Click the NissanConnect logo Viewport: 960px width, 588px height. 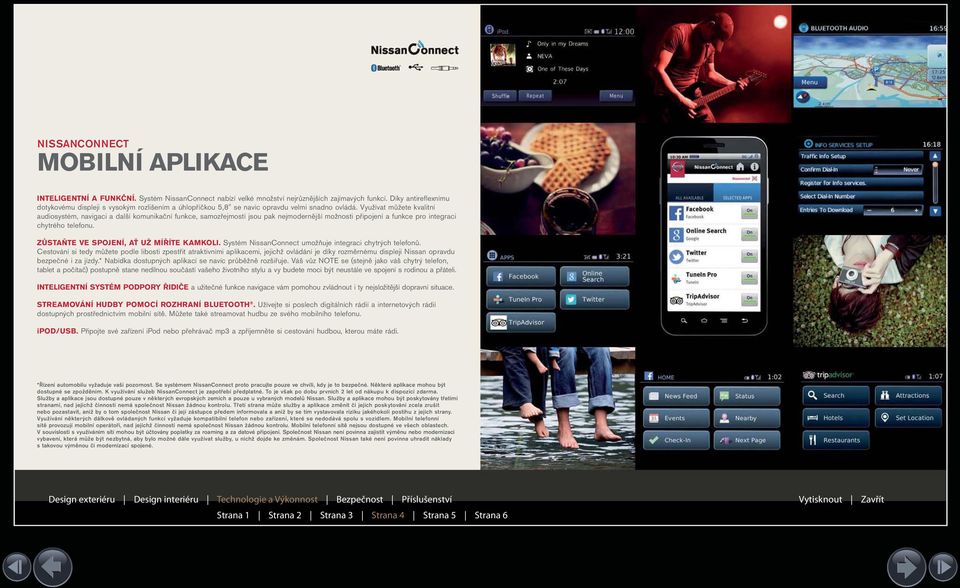click(414, 49)
